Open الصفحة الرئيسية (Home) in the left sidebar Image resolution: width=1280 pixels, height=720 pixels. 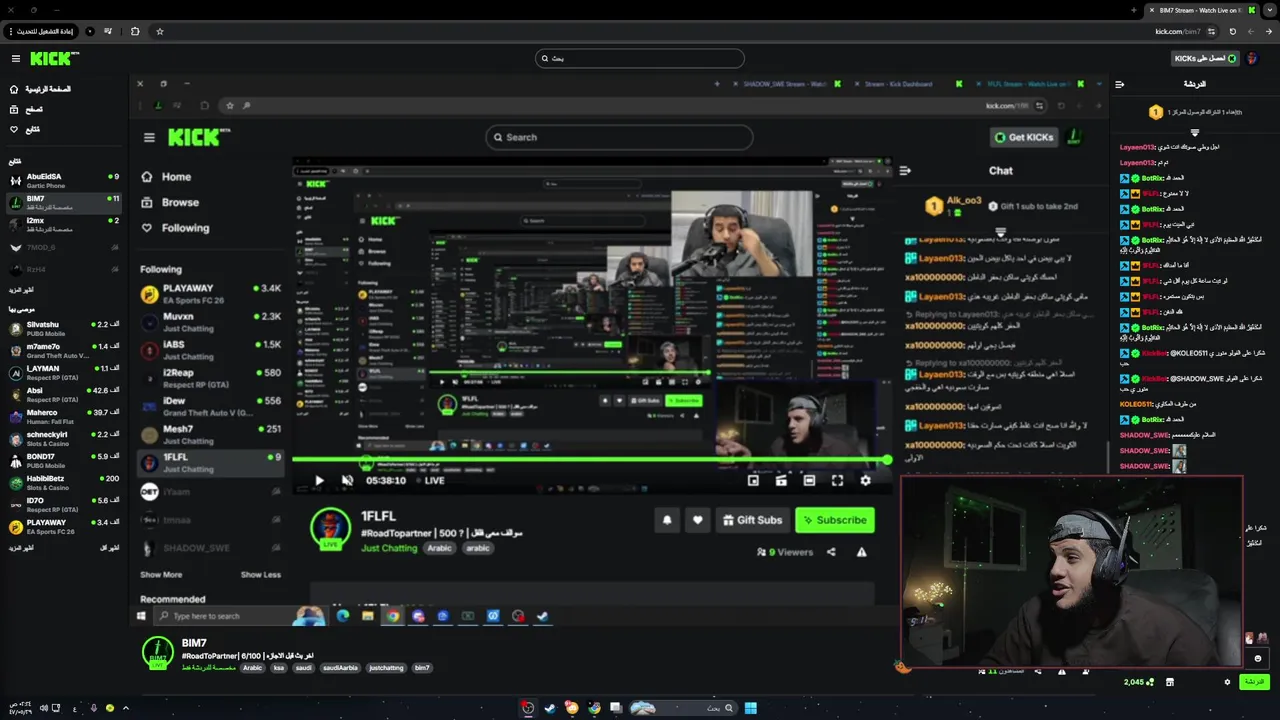[x=40, y=89]
